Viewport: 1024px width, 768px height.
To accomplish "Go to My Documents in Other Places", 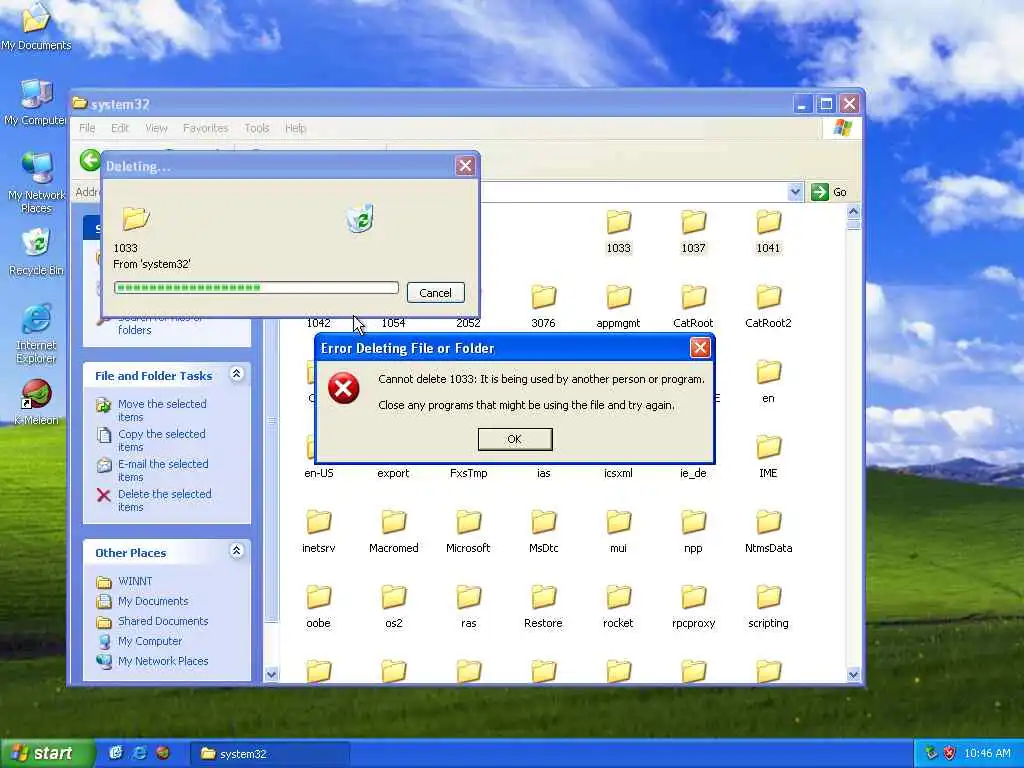I will (x=153, y=601).
